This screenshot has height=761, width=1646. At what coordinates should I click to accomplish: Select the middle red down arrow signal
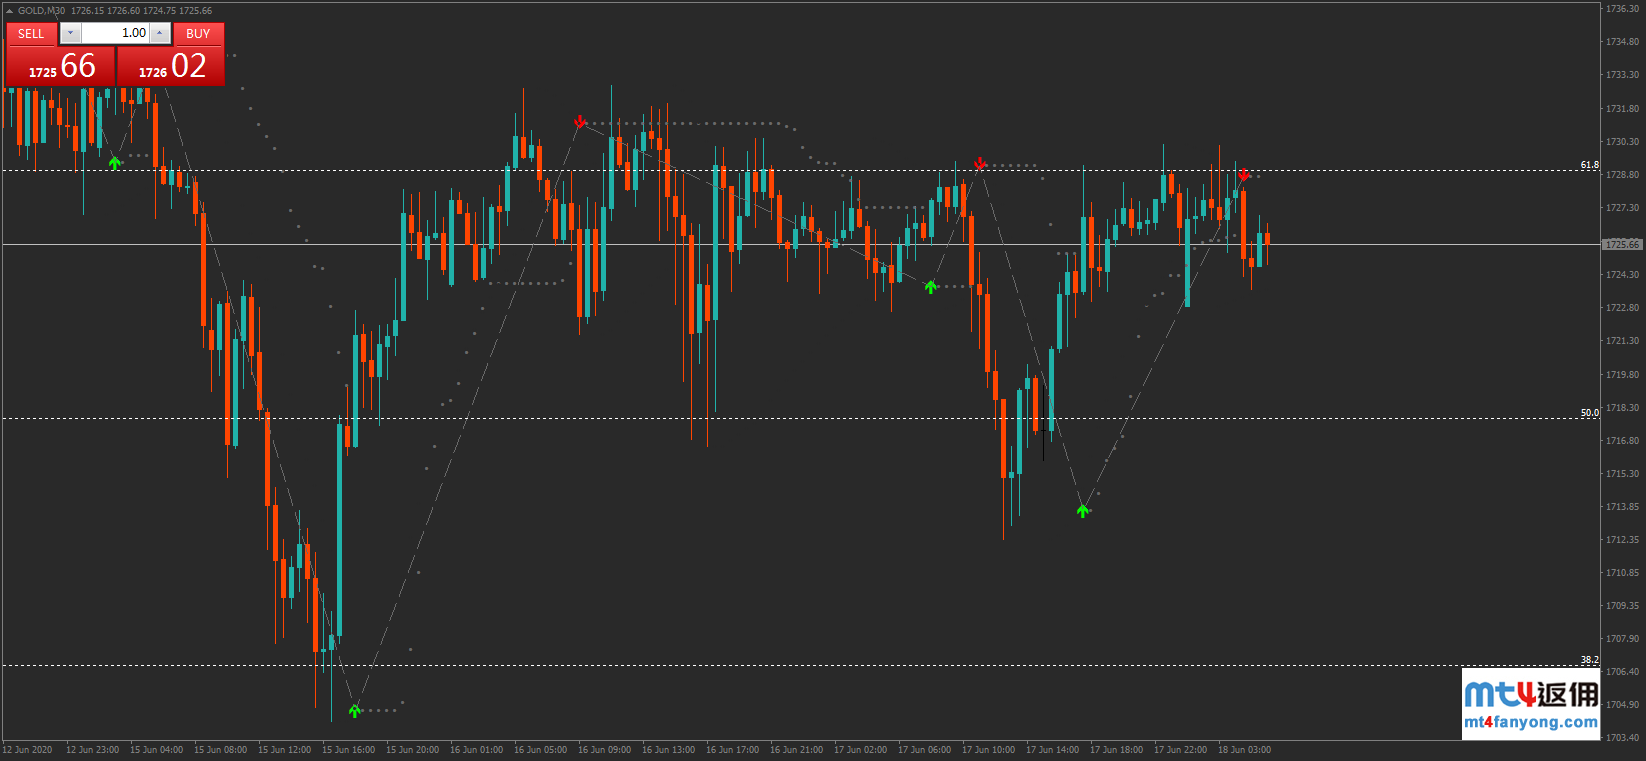coord(980,163)
